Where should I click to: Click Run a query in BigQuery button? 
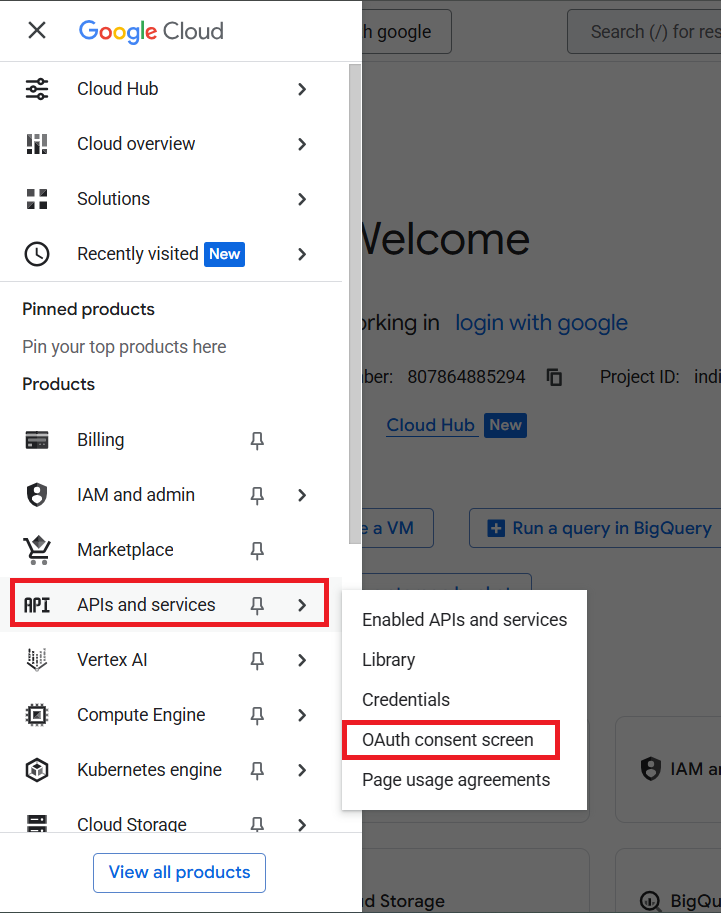tap(595, 528)
